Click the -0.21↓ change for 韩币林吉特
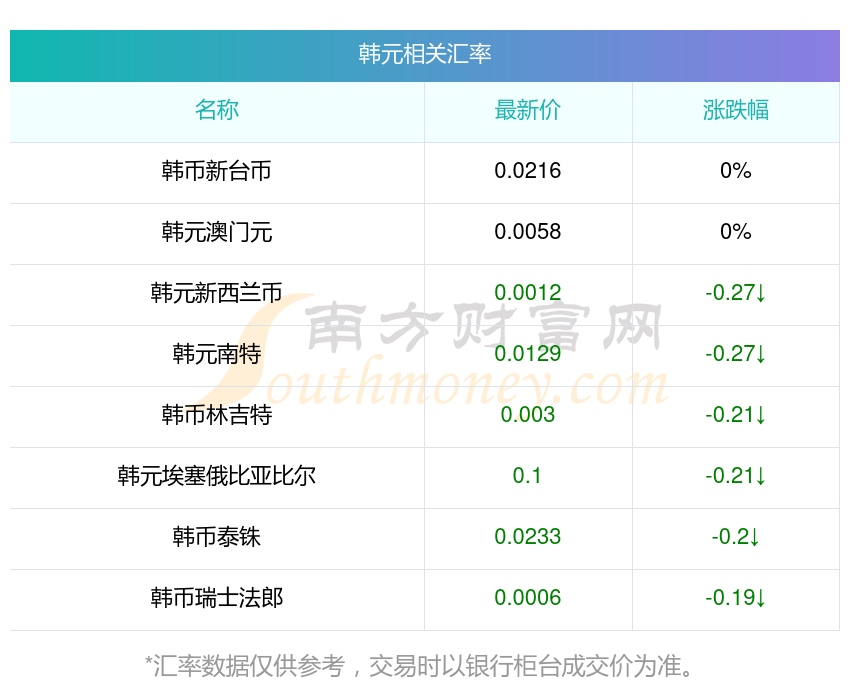The image size is (850, 698). pos(736,415)
